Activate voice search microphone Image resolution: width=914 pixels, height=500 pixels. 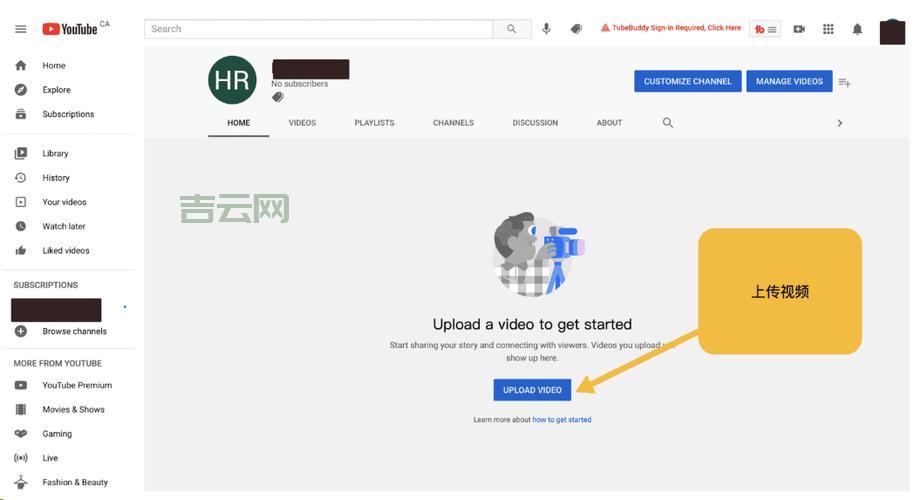(x=546, y=29)
